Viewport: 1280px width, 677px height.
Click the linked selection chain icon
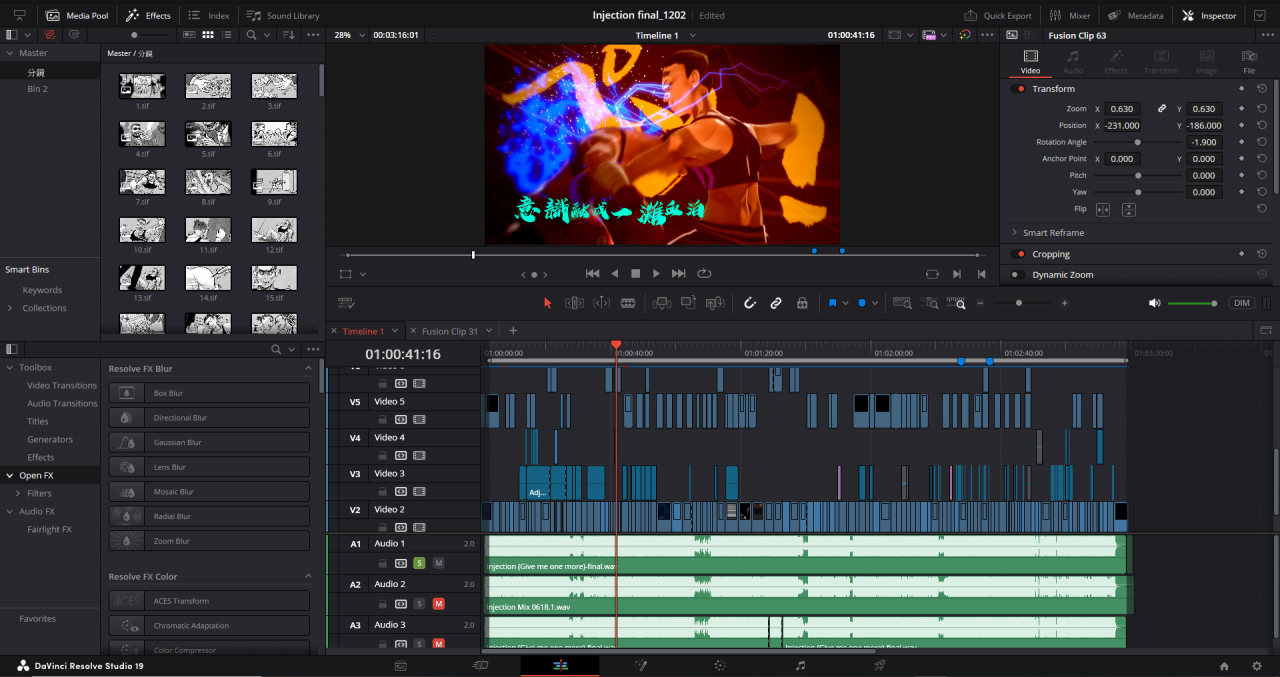click(775, 303)
